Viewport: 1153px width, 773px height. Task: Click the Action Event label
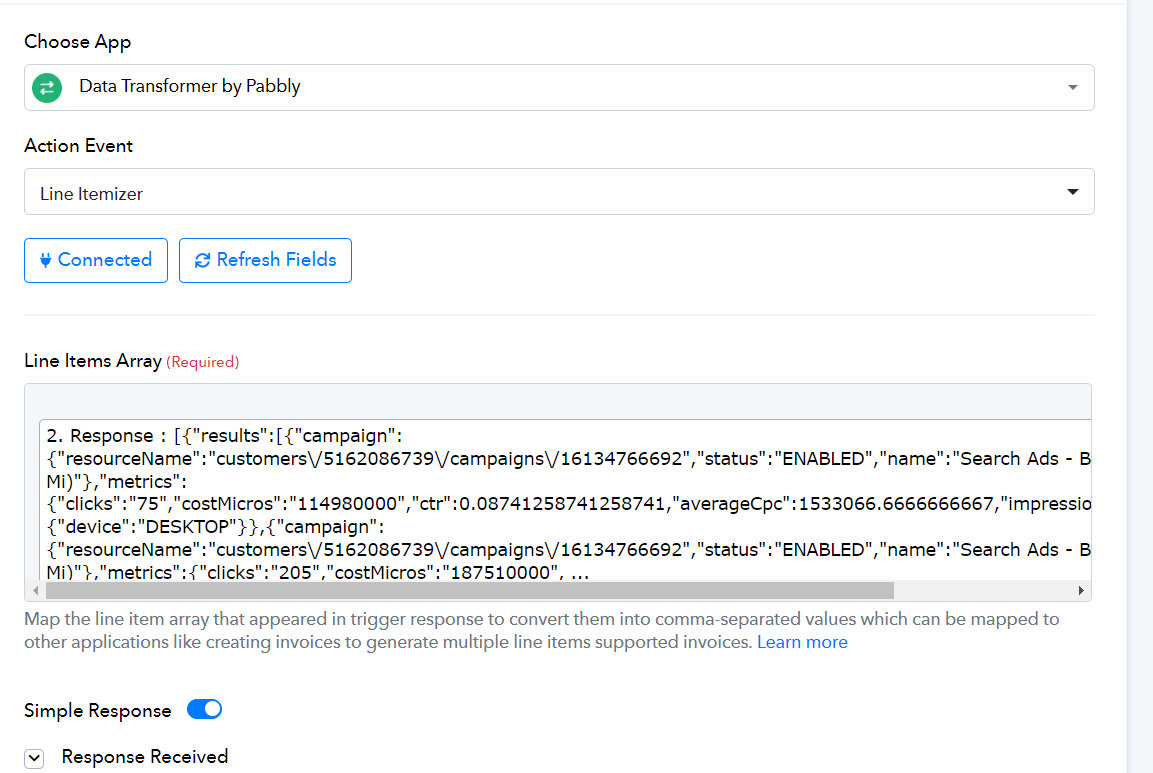[79, 146]
